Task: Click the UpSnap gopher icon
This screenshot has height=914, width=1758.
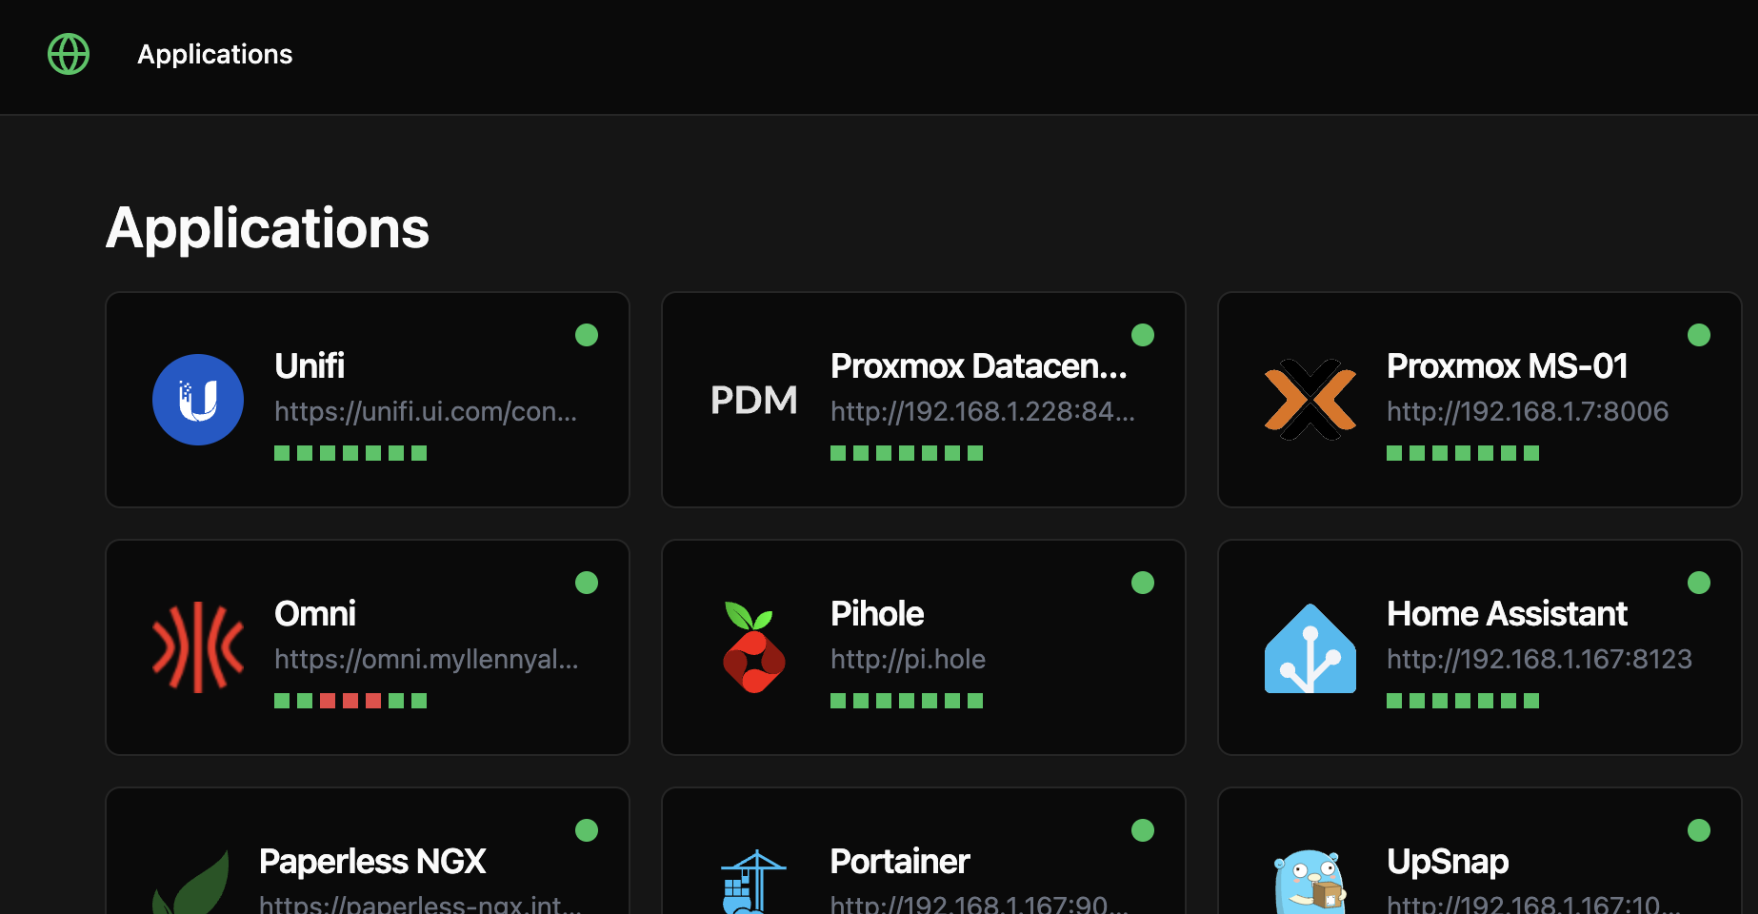Action: click(1310, 882)
